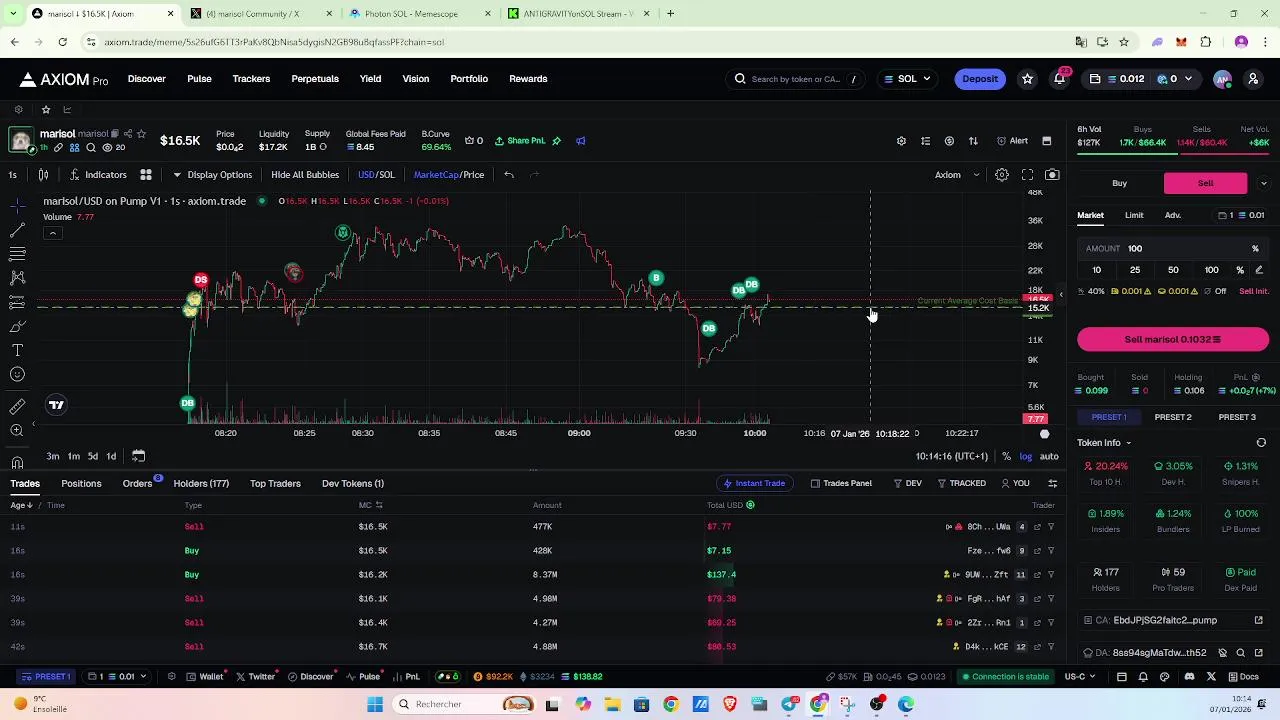This screenshot has width=1280, height=720.
Task: Toggle Instant Trade mode
Action: click(x=754, y=484)
